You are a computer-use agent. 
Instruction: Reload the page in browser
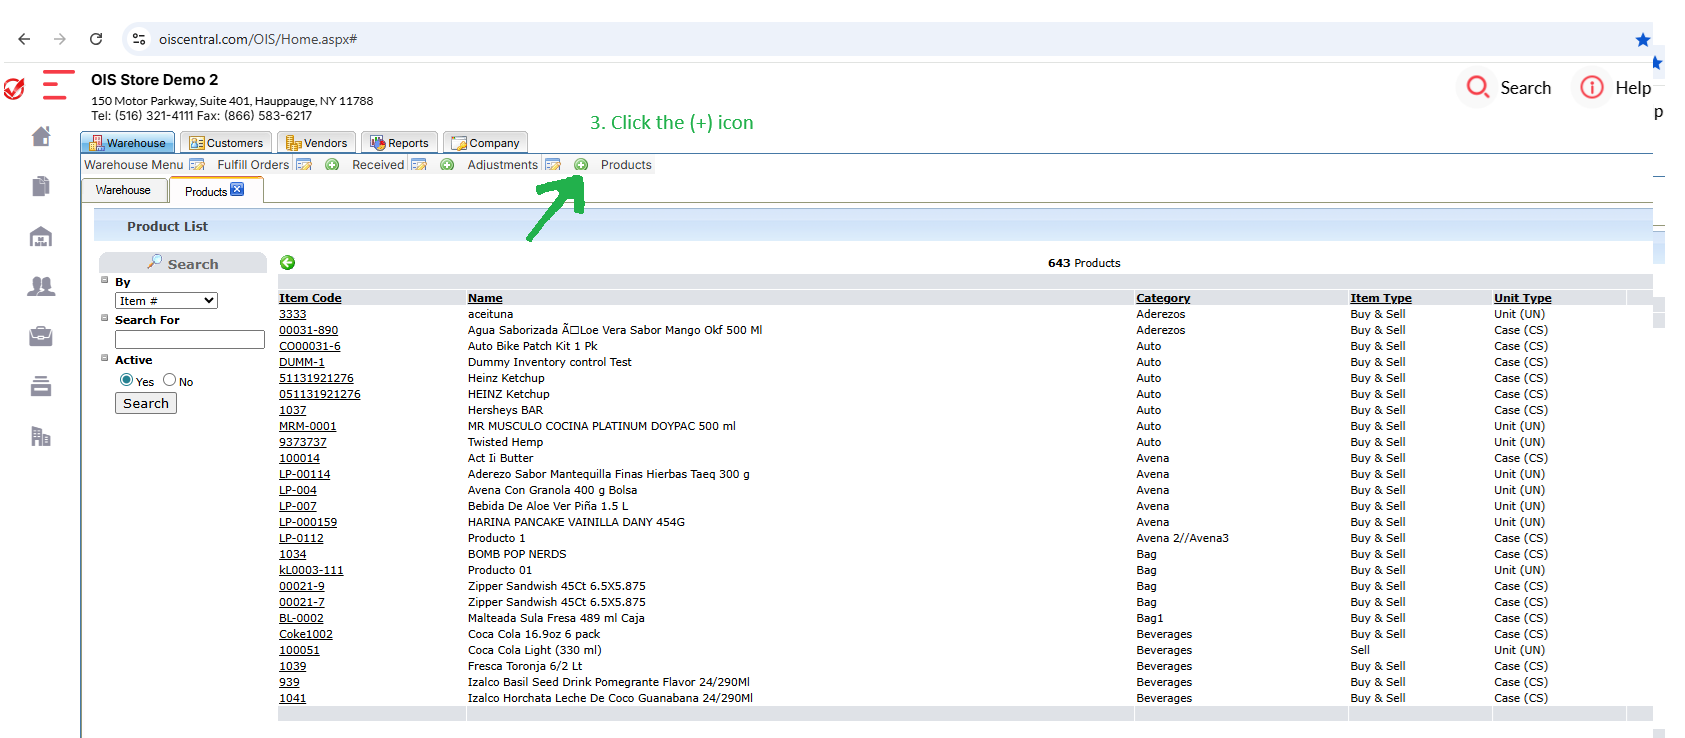point(96,39)
